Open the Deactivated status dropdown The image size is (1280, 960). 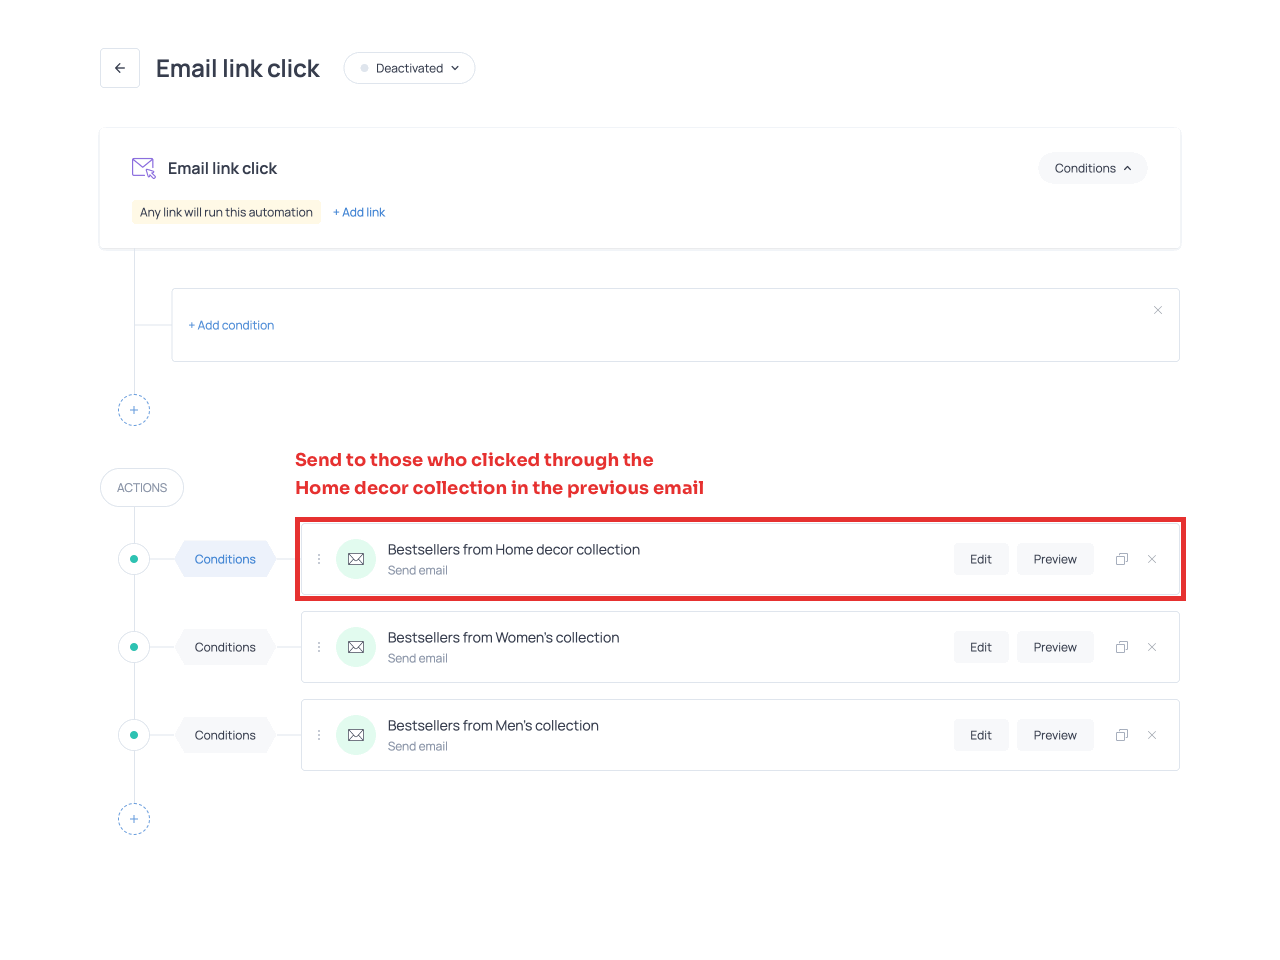[x=409, y=68]
